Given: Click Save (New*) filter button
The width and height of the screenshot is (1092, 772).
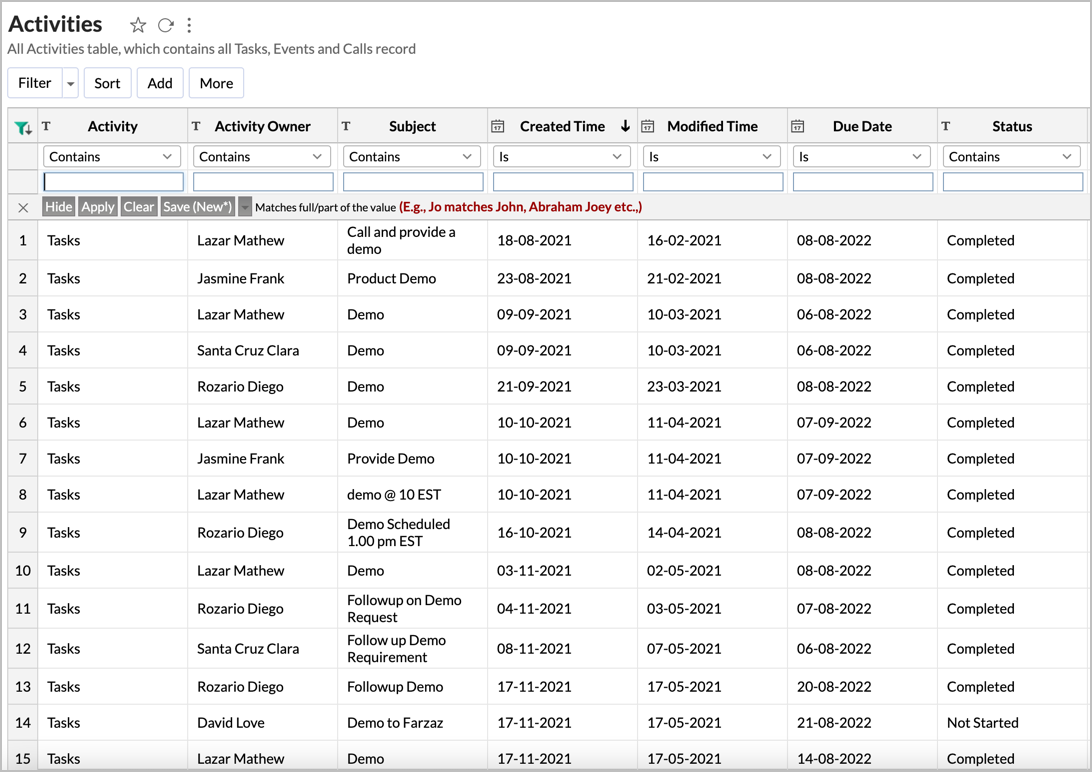Looking at the screenshot, I should click(x=198, y=207).
